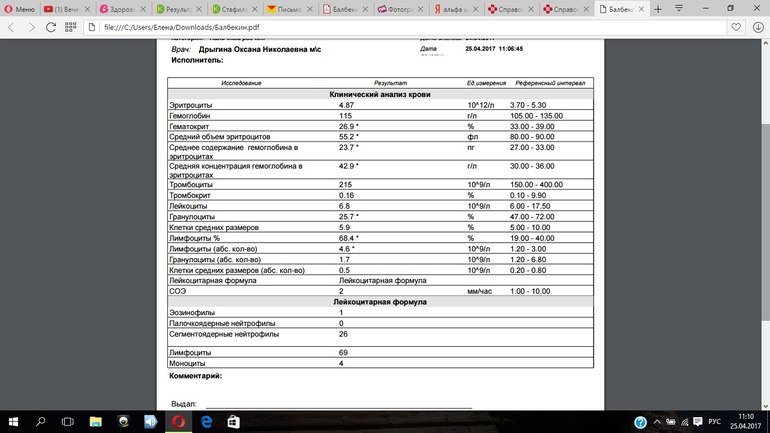Go back using the back arrow

pyautogui.click(x=11, y=28)
